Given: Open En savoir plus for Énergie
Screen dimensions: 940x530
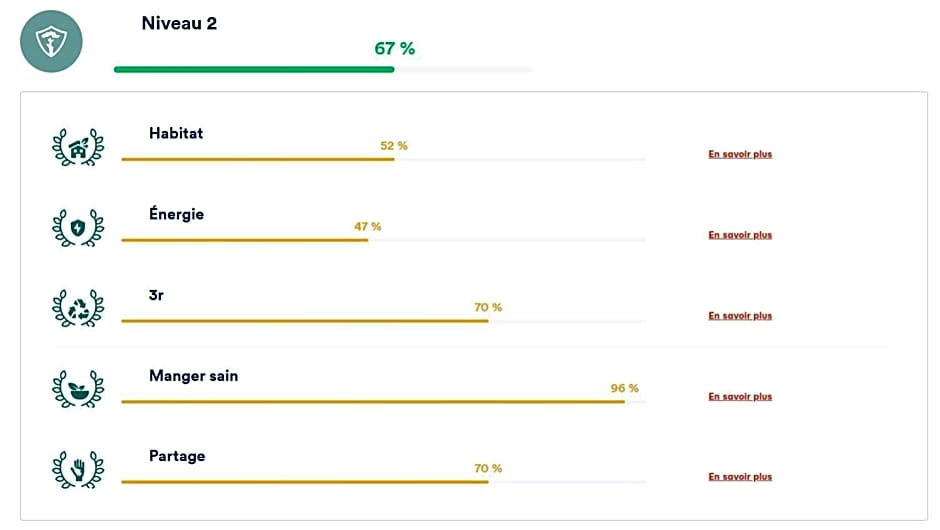Looking at the screenshot, I should point(740,235).
